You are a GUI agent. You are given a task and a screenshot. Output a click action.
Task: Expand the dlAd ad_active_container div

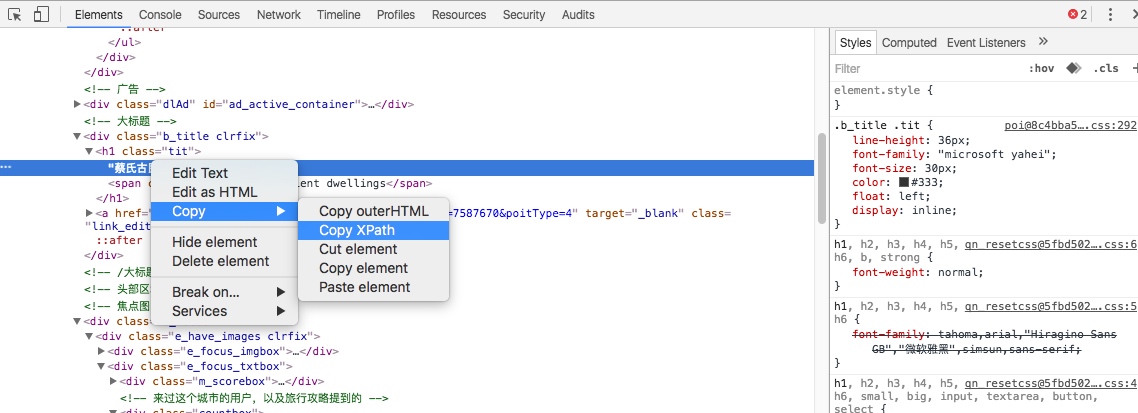78,104
